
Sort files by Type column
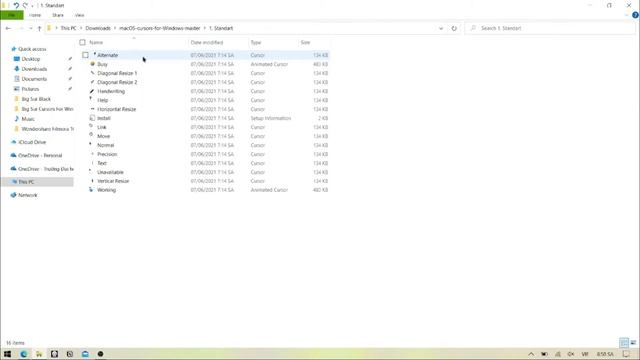coord(256,42)
